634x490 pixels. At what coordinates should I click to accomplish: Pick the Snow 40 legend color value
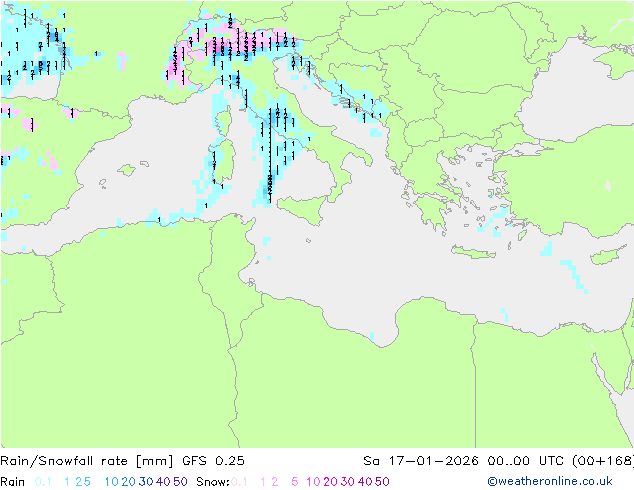pyautogui.click(x=365, y=482)
